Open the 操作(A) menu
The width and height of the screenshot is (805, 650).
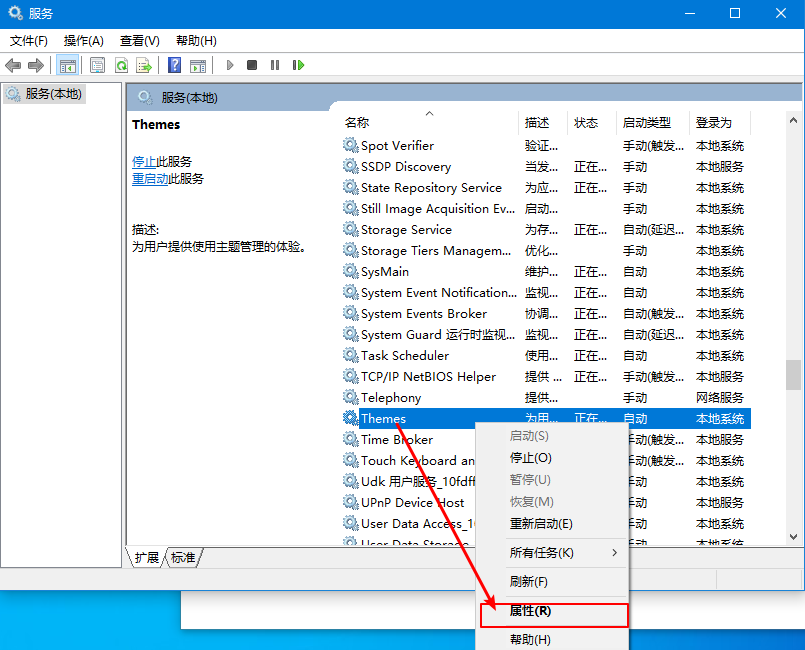tap(84, 41)
